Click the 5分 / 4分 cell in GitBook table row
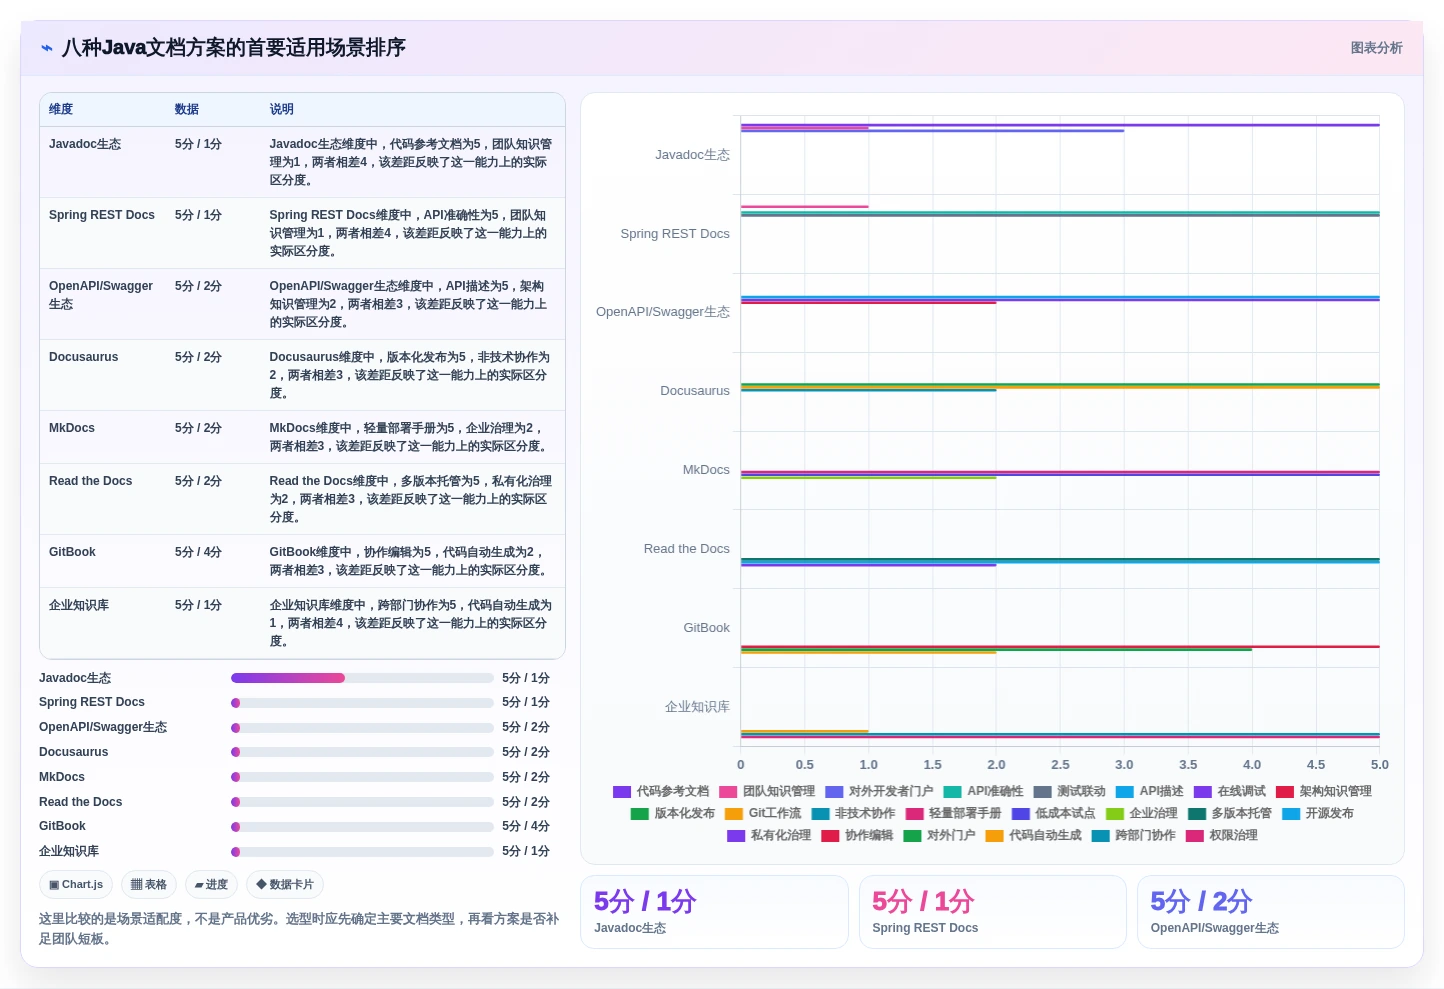1444x989 pixels. tap(198, 552)
